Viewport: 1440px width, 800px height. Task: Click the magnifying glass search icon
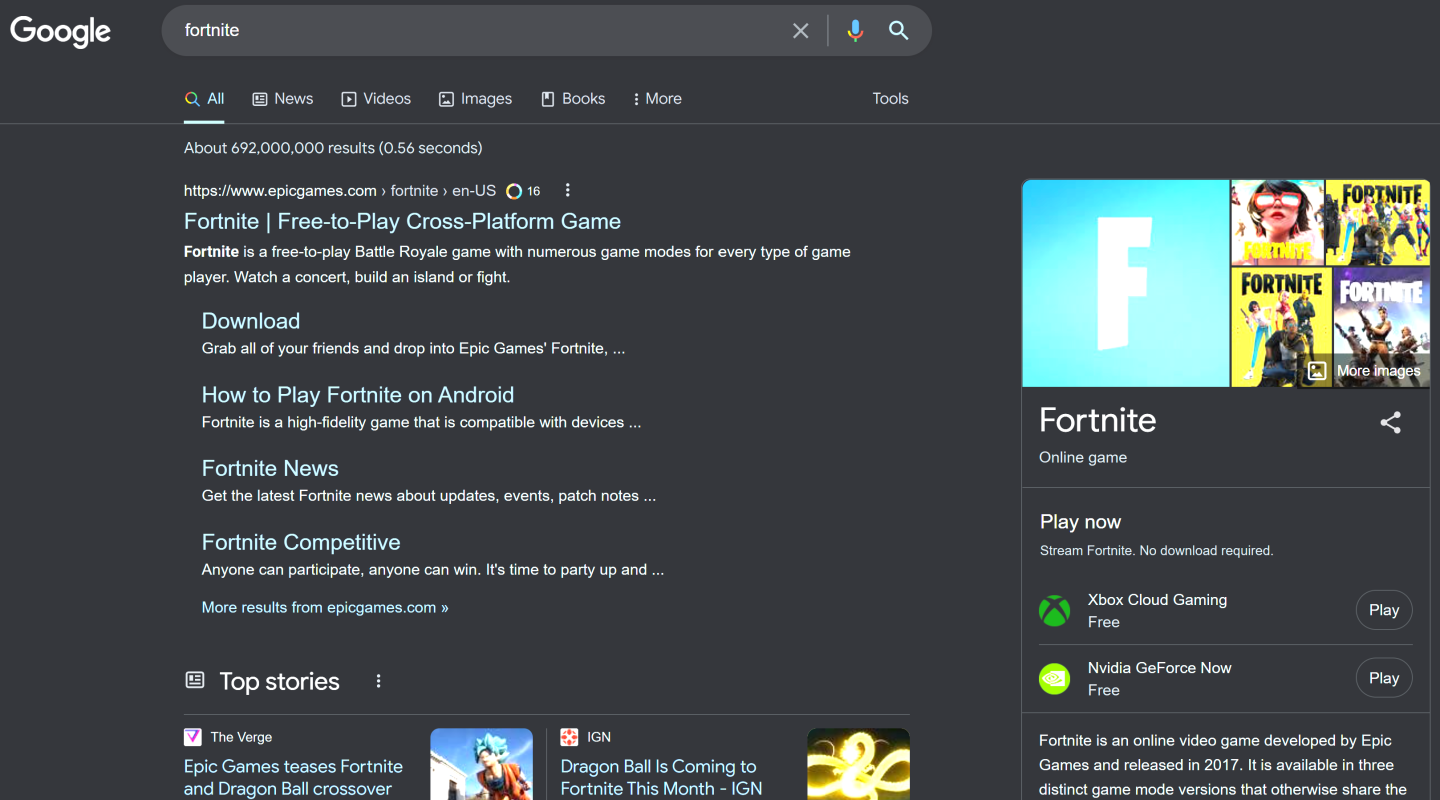[898, 30]
